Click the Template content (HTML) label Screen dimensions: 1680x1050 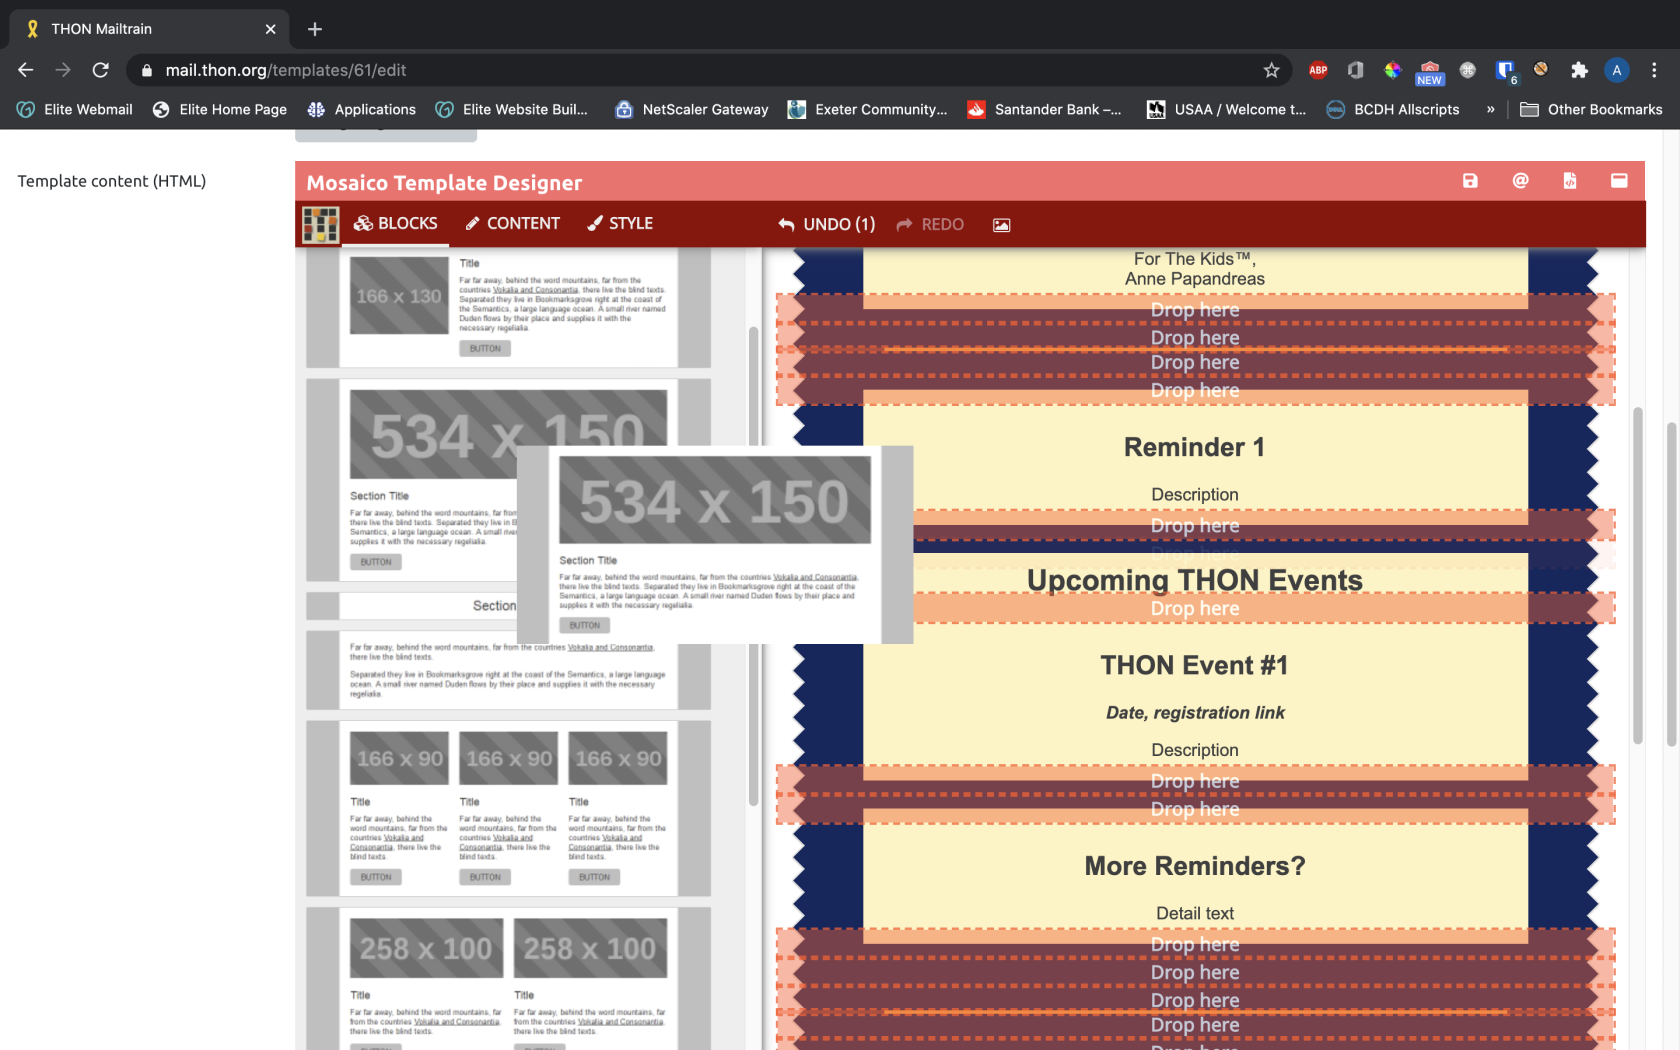[x=112, y=181]
